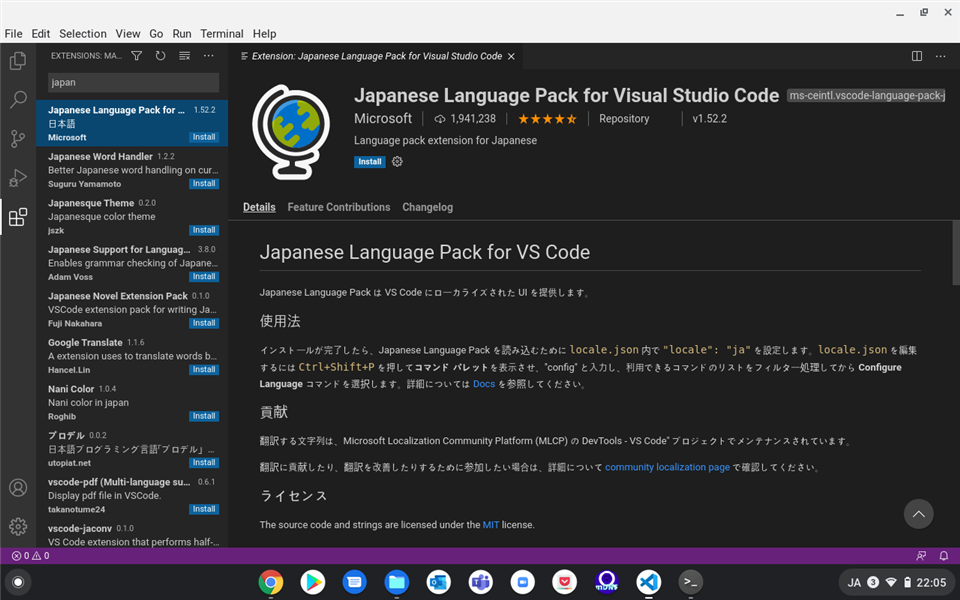Select the Extensions view icon
This screenshot has height=600, width=960.
pos(18,217)
